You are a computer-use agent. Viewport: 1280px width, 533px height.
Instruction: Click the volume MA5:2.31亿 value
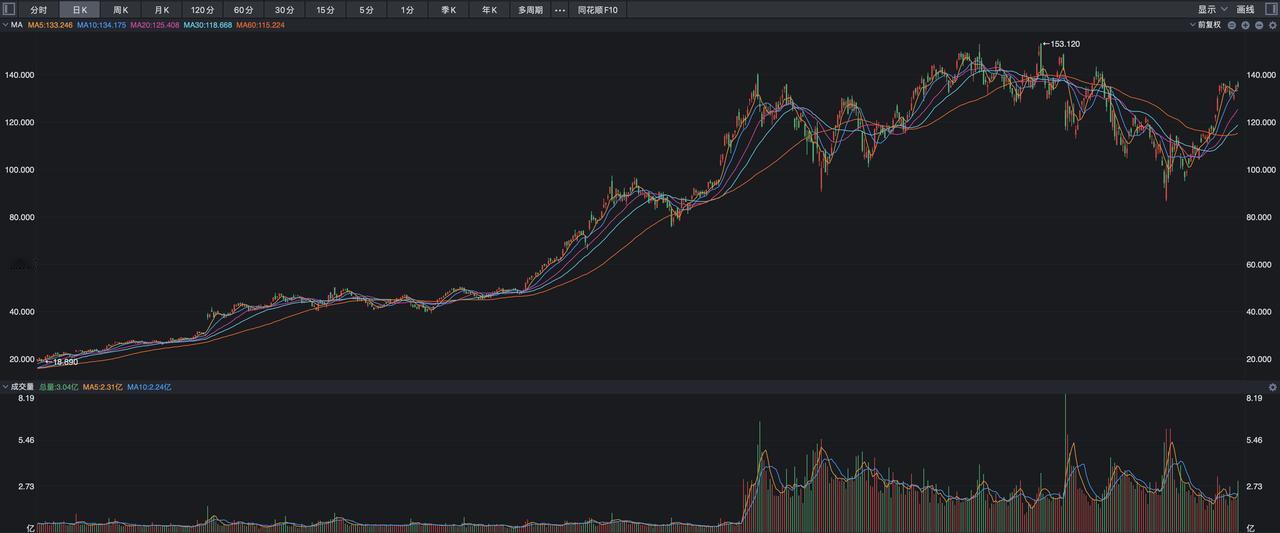(x=103, y=387)
